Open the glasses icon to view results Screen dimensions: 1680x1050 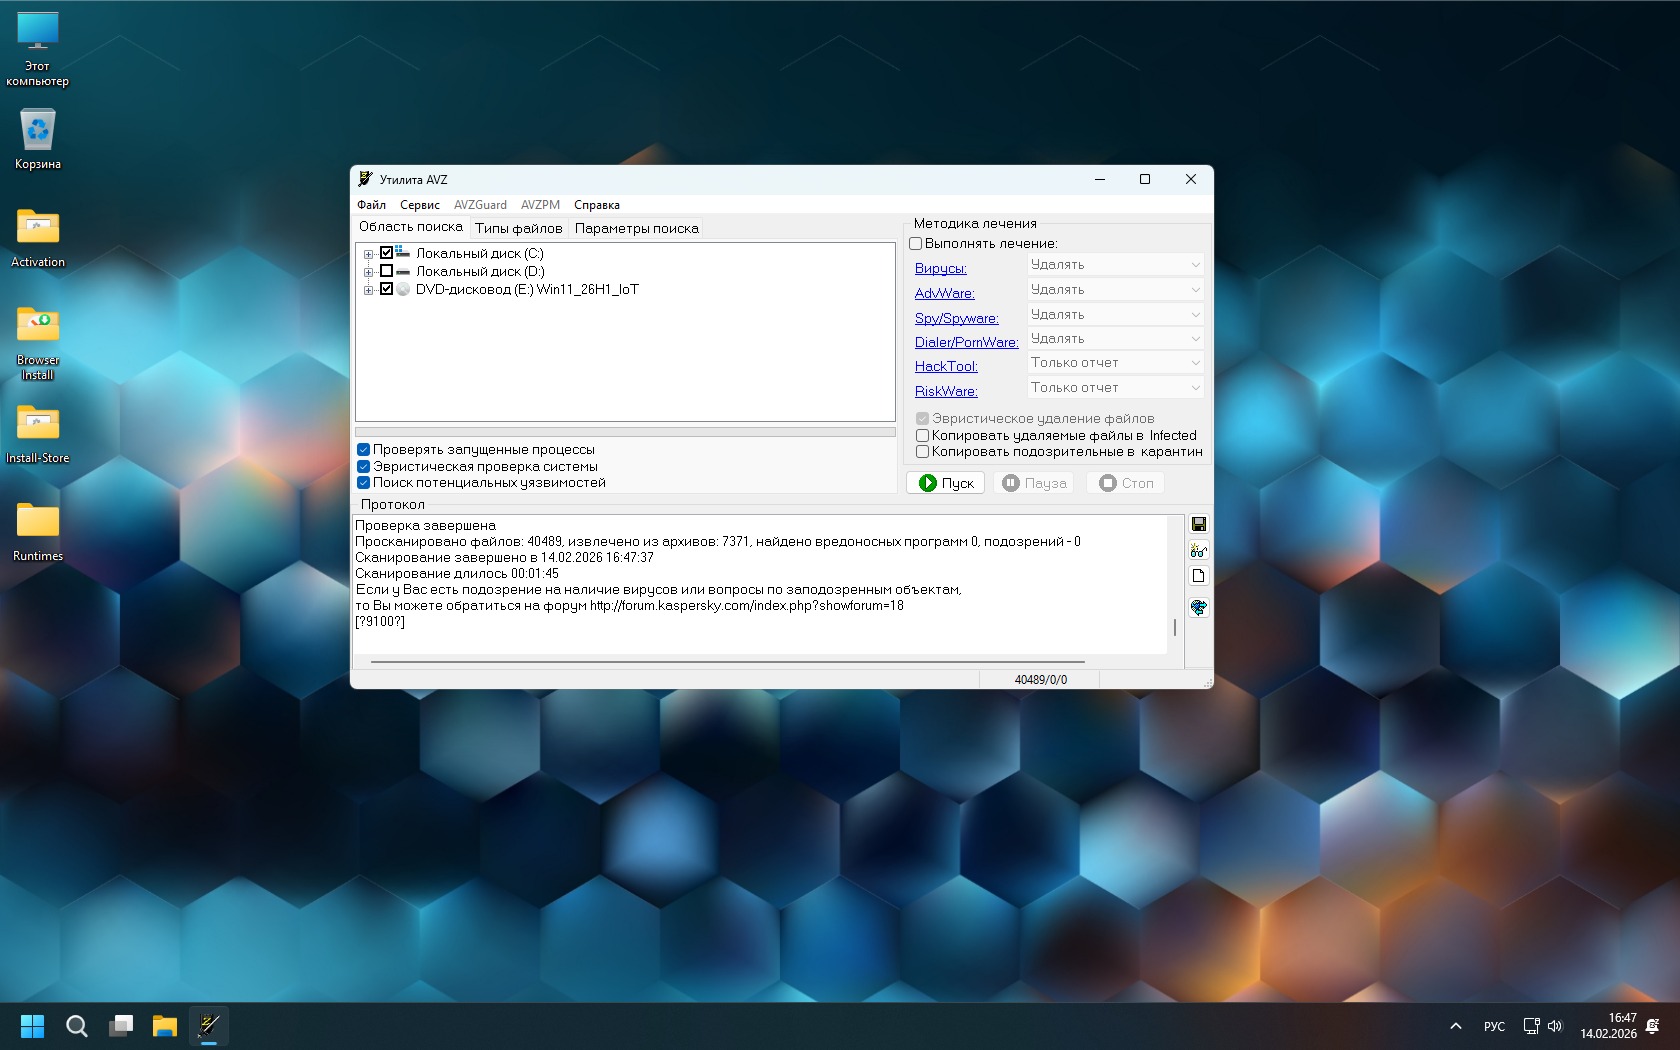tap(1198, 550)
